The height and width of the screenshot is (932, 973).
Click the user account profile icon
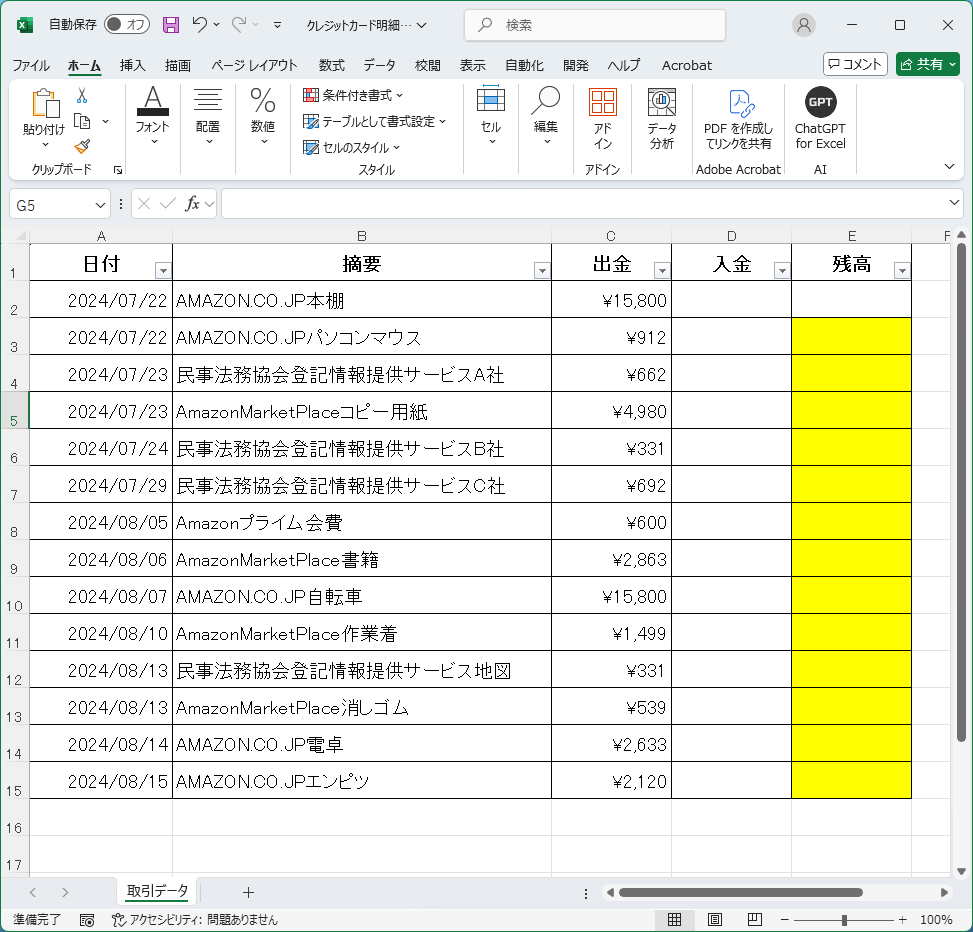pyautogui.click(x=804, y=25)
